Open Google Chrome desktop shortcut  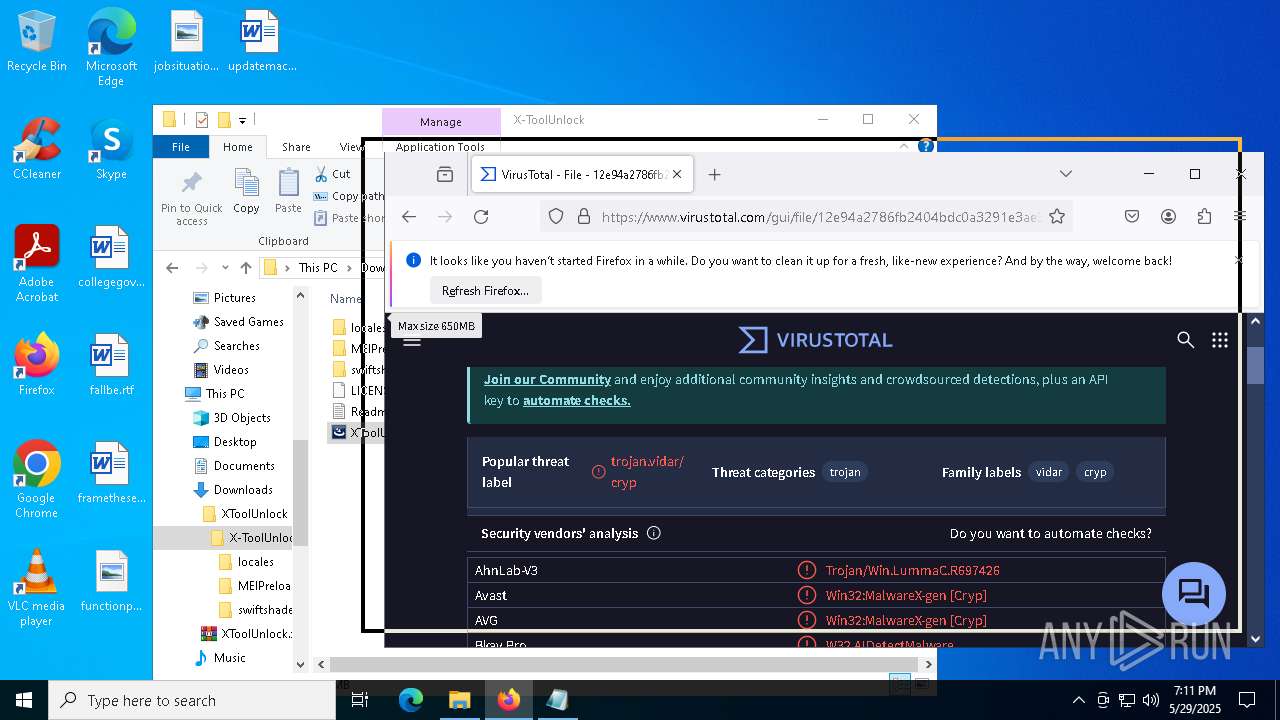coord(37,480)
